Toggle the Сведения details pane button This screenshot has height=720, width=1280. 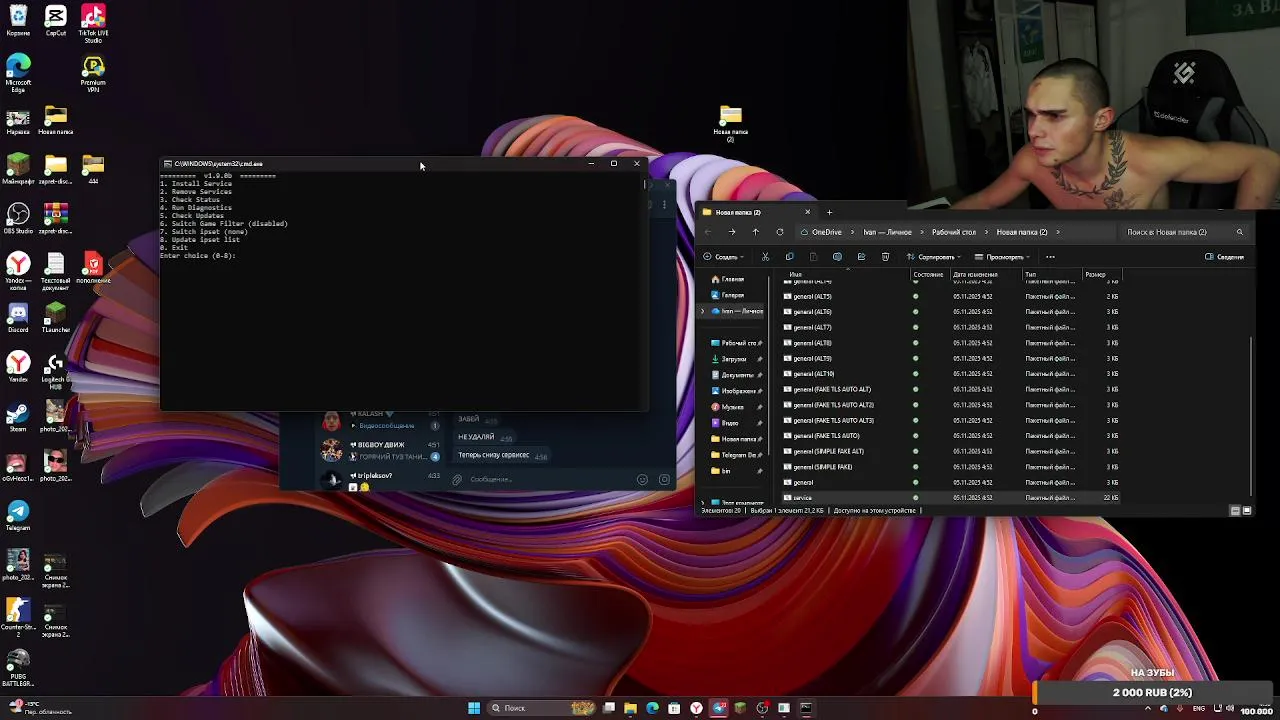pyautogui.click(x=1224, y=257)
